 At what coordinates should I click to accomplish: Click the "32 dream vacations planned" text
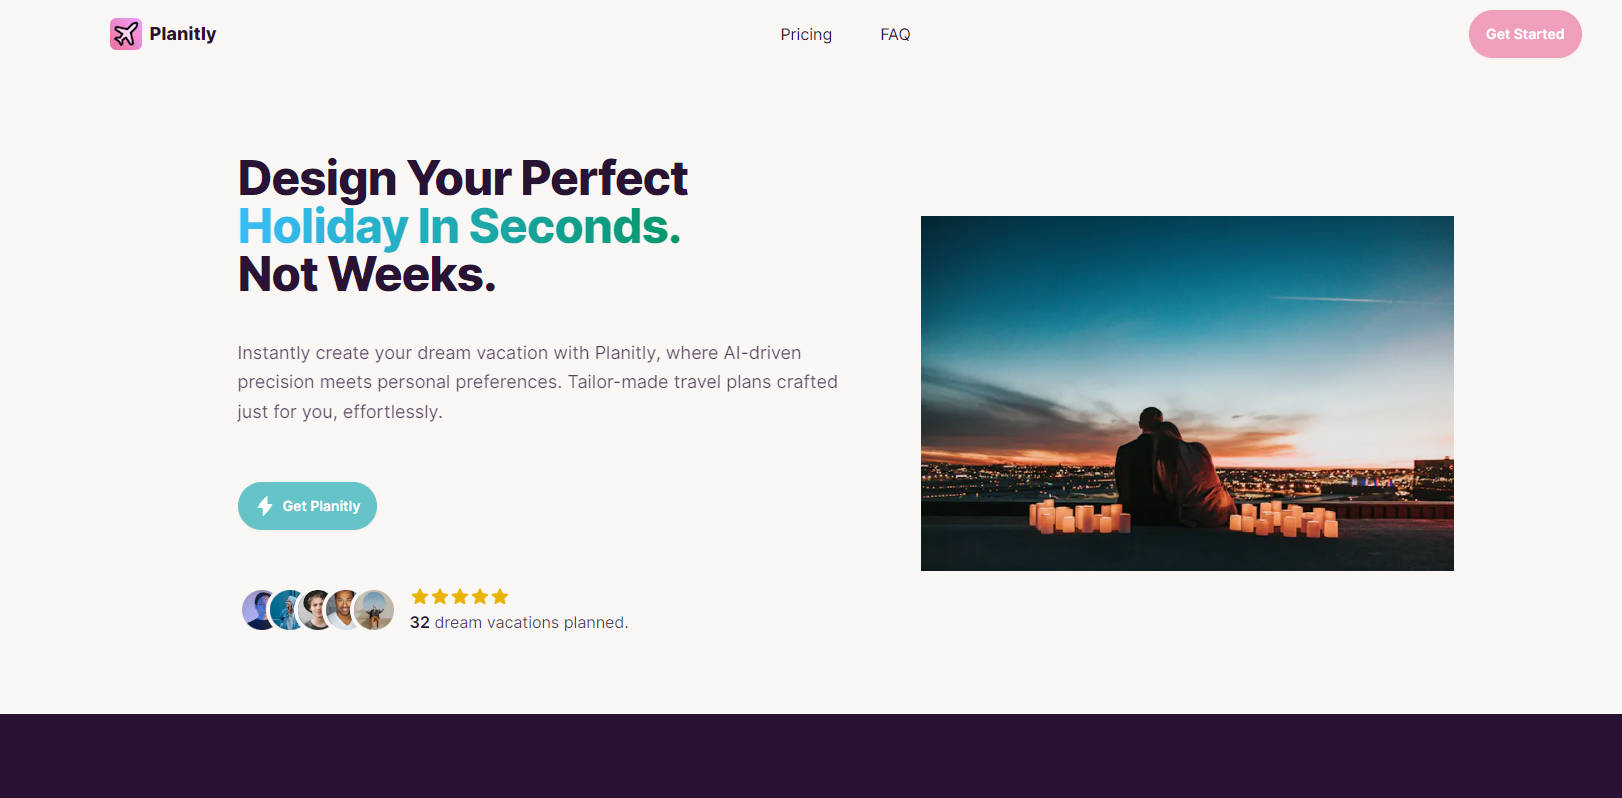(x=519, y=622)
